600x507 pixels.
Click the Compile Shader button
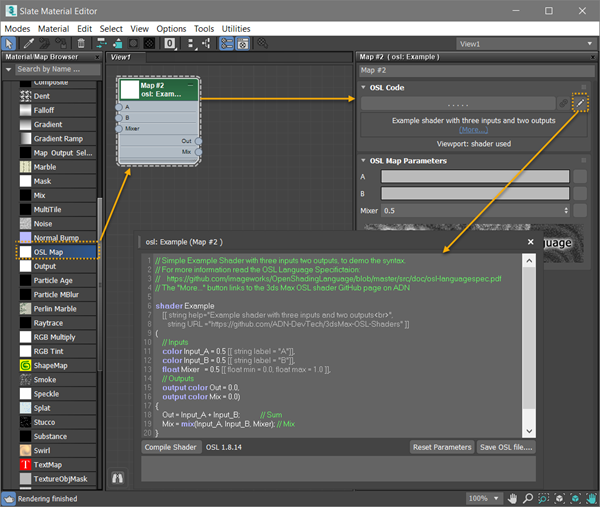pyautogui.click(x=170, y=447)
